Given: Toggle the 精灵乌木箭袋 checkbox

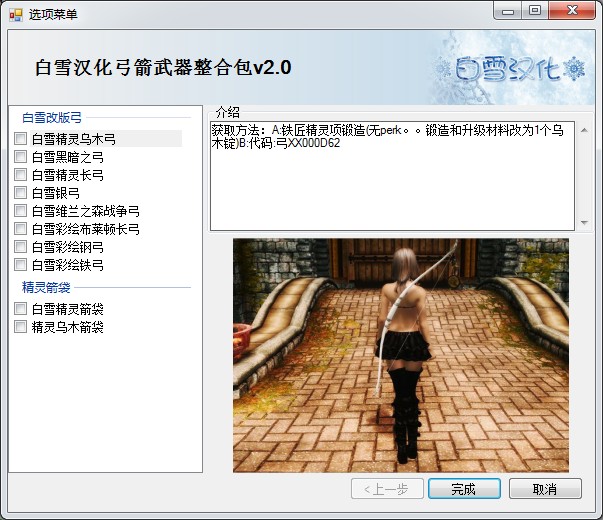Looking at the screenshot, I should (20, 327).
